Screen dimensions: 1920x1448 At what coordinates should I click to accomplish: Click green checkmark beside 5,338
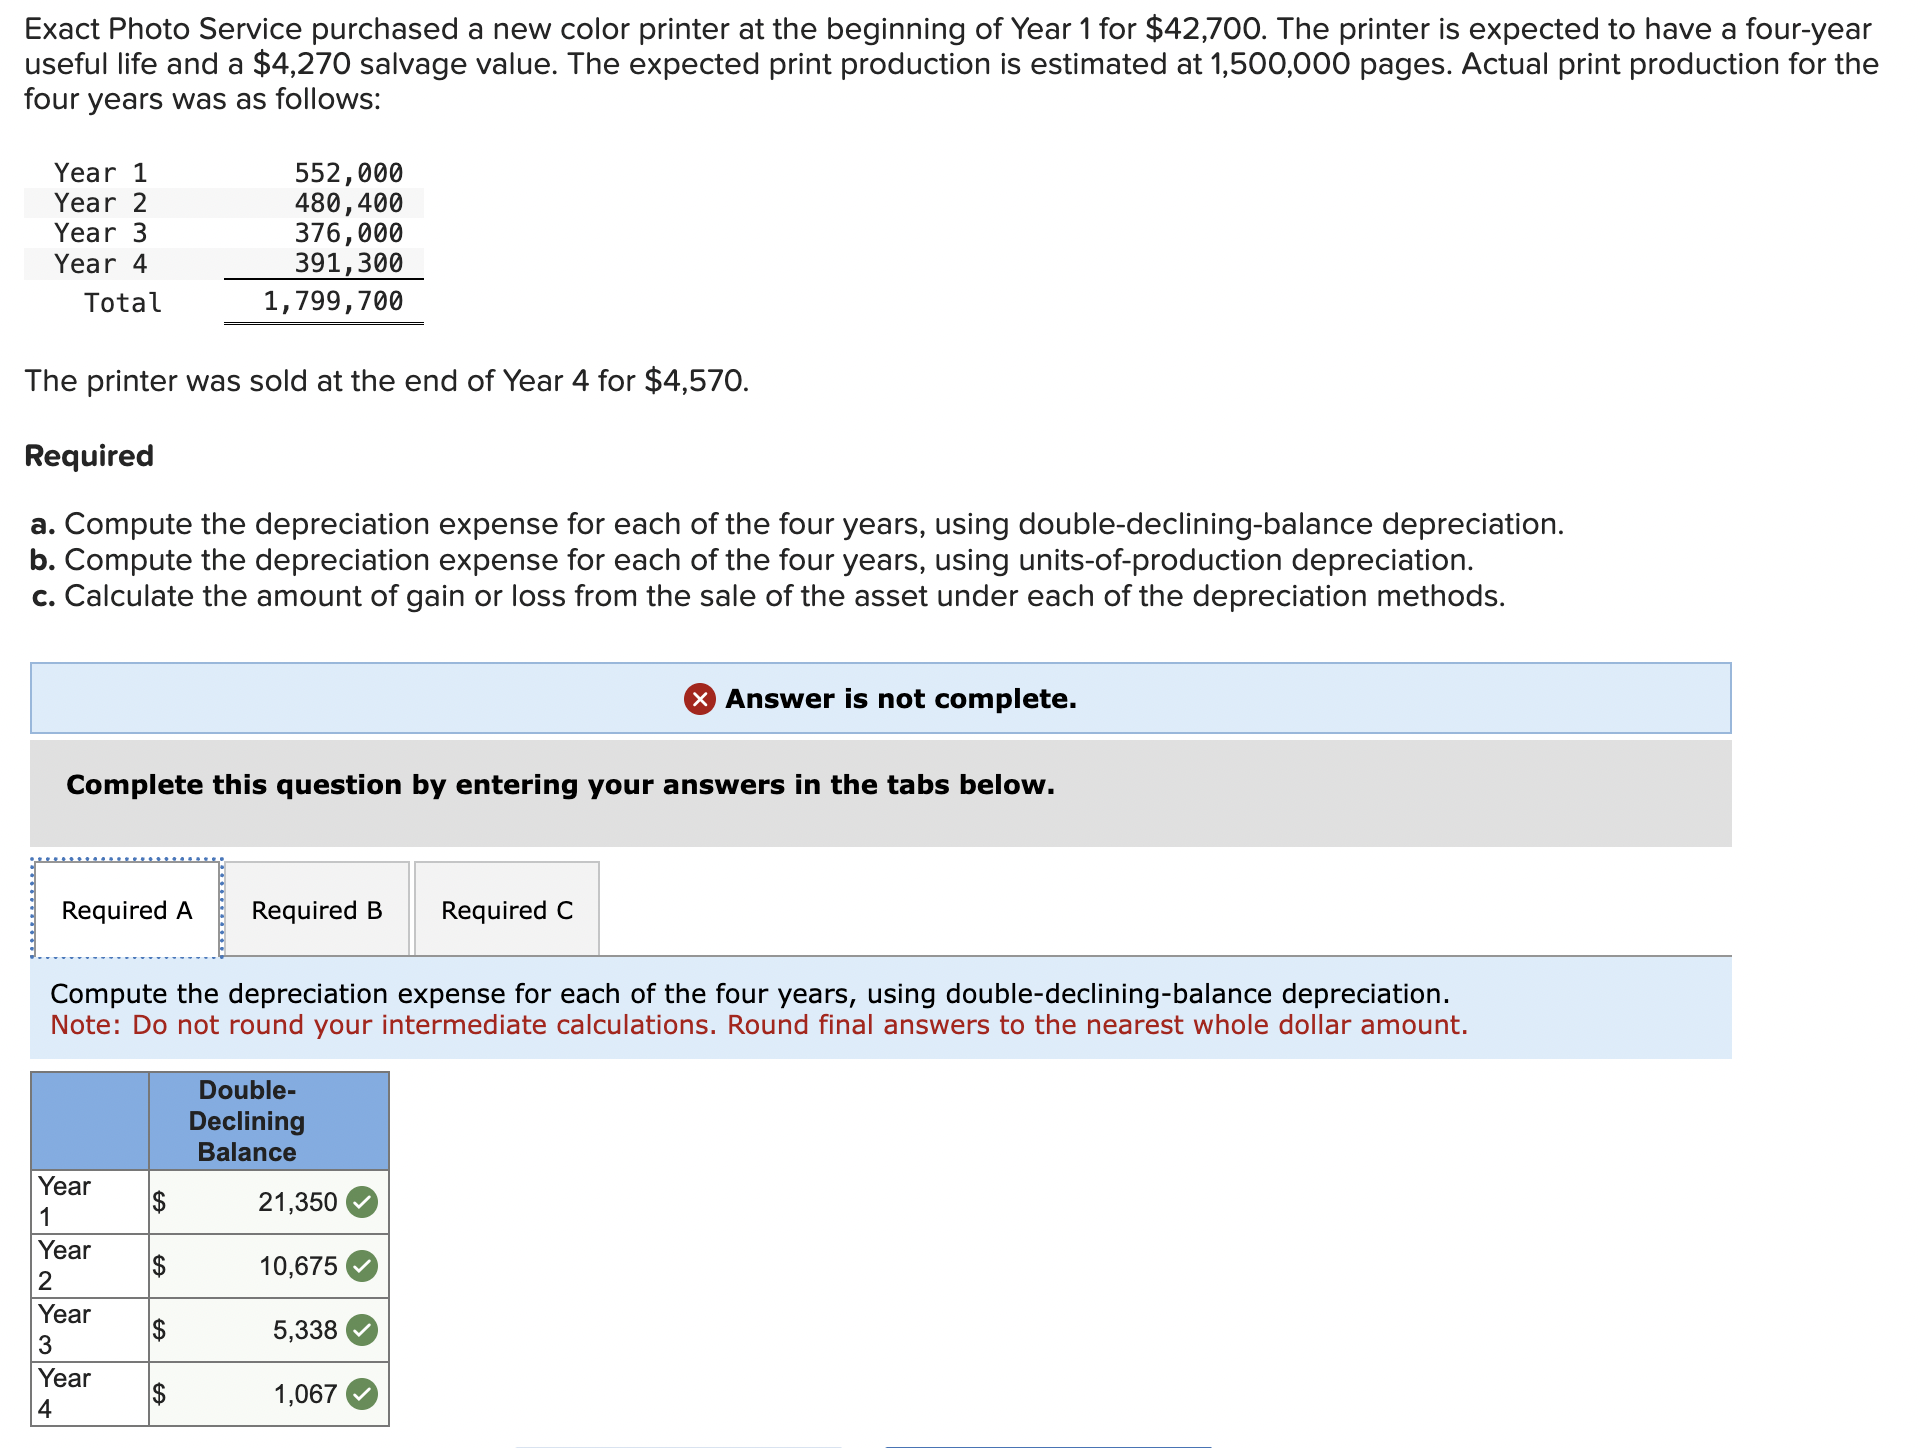(x=362, y=1330)
